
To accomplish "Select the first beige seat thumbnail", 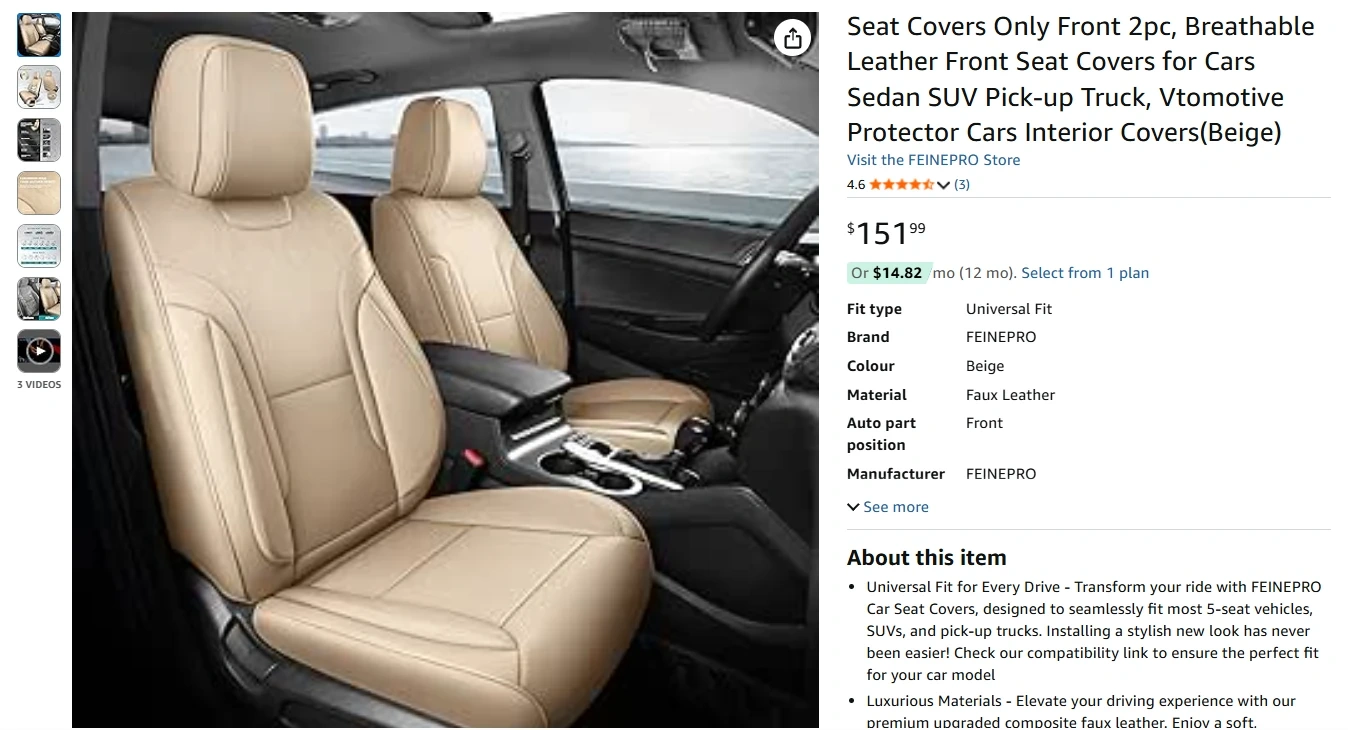I will [39, 35].
